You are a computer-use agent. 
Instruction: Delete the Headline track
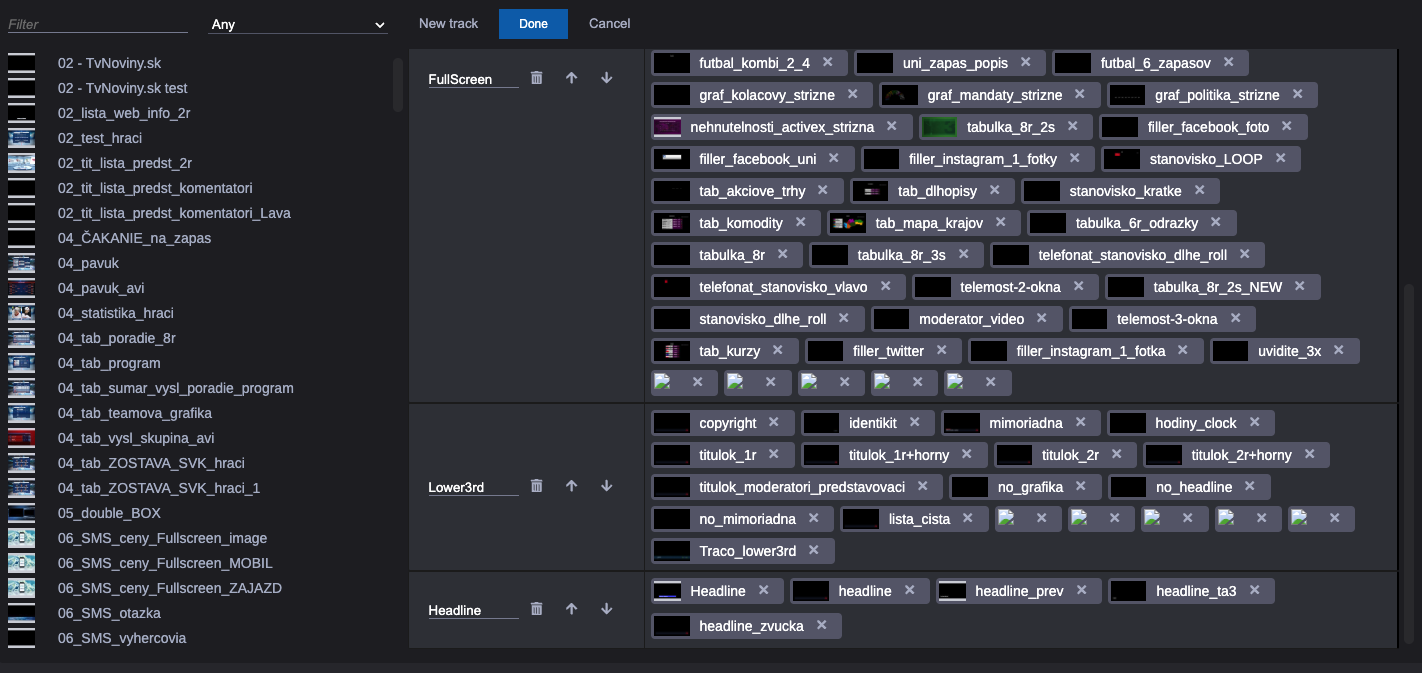click(537, 609)
